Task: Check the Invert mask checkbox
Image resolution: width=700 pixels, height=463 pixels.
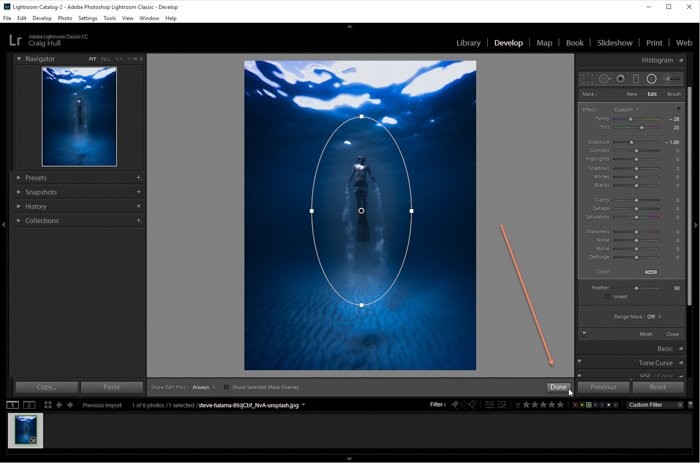Action: (x=608, y=296)
